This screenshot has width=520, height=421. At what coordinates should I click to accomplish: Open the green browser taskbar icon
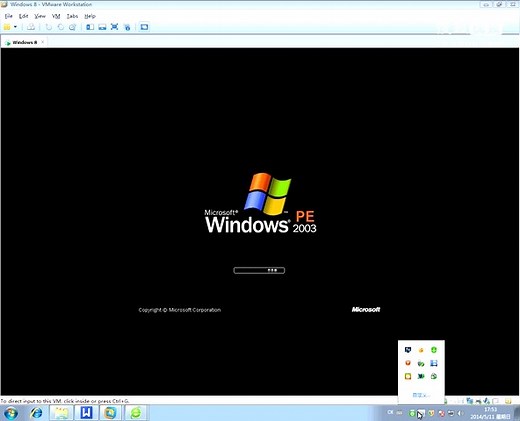coord(135,413)
